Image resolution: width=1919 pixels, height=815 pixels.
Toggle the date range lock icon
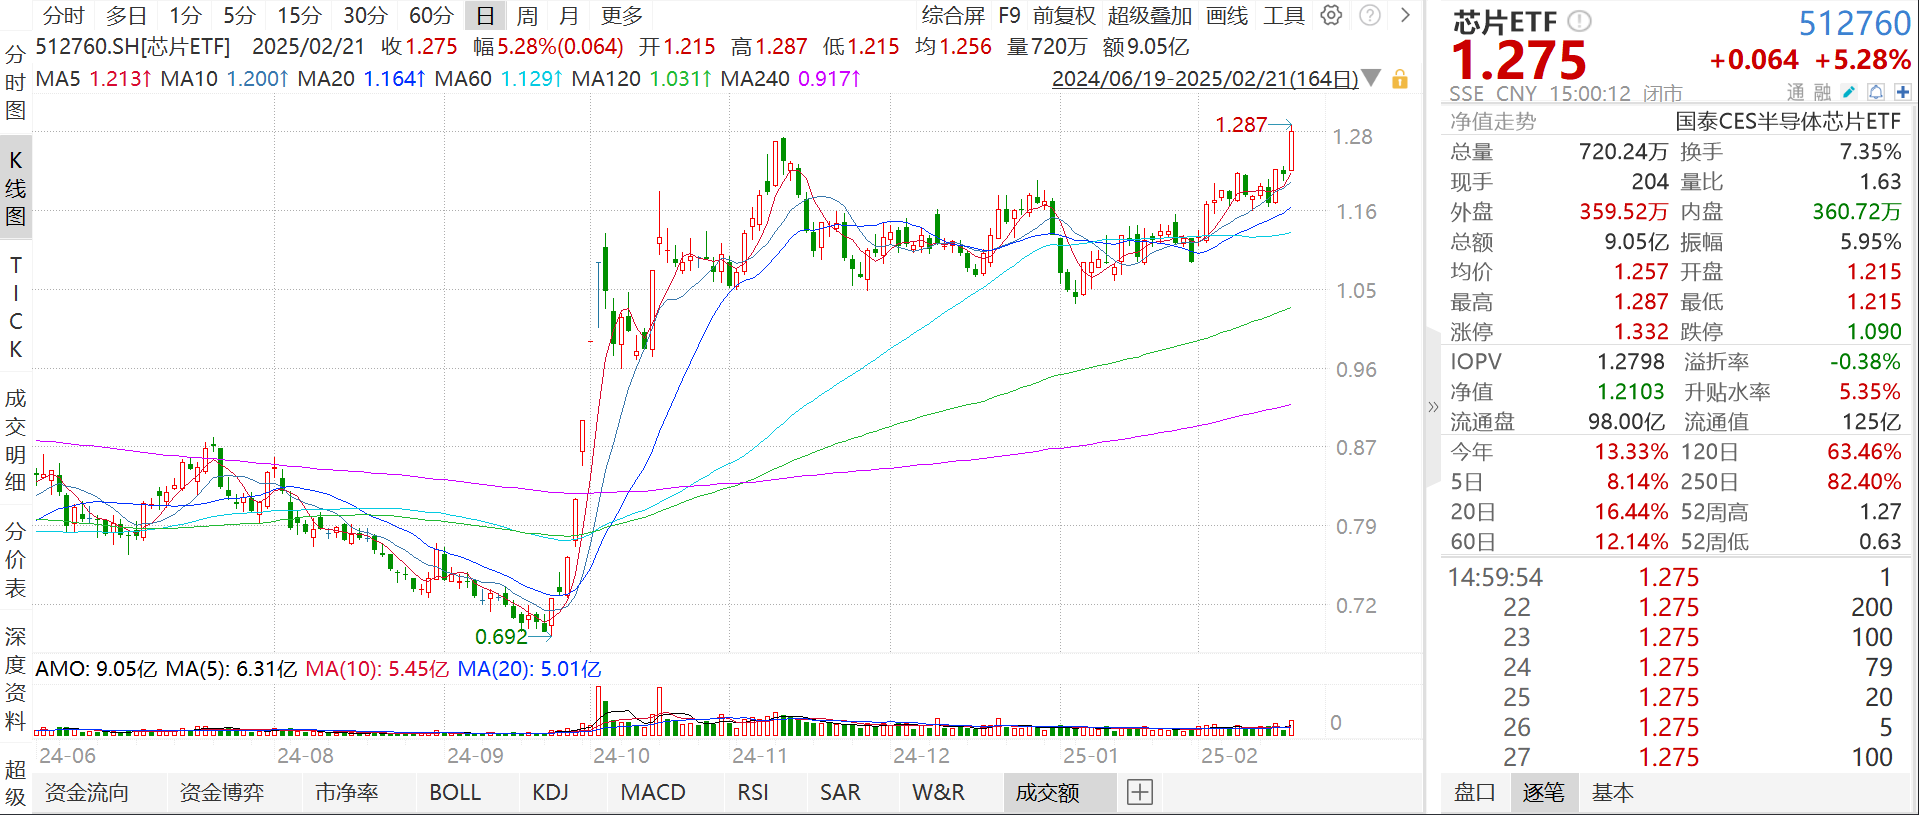click(x=1400, y=79)
